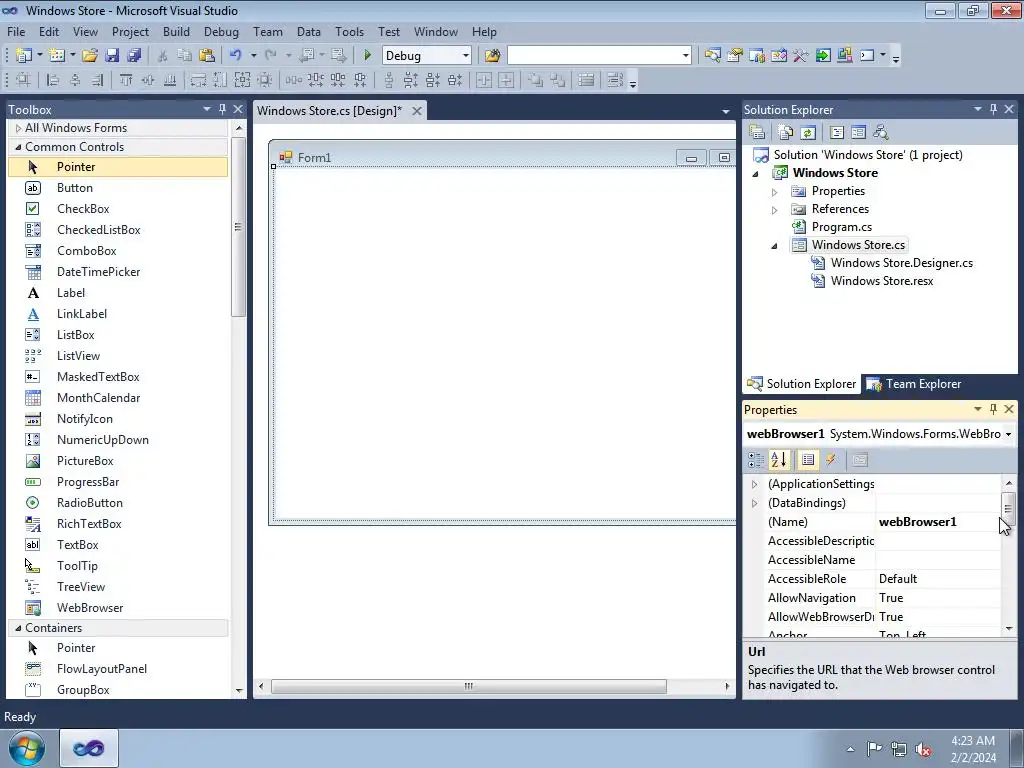Click the (Name) property value webBrowser1
This screenshot has width=1024, height=768.
tap(938, 522)
